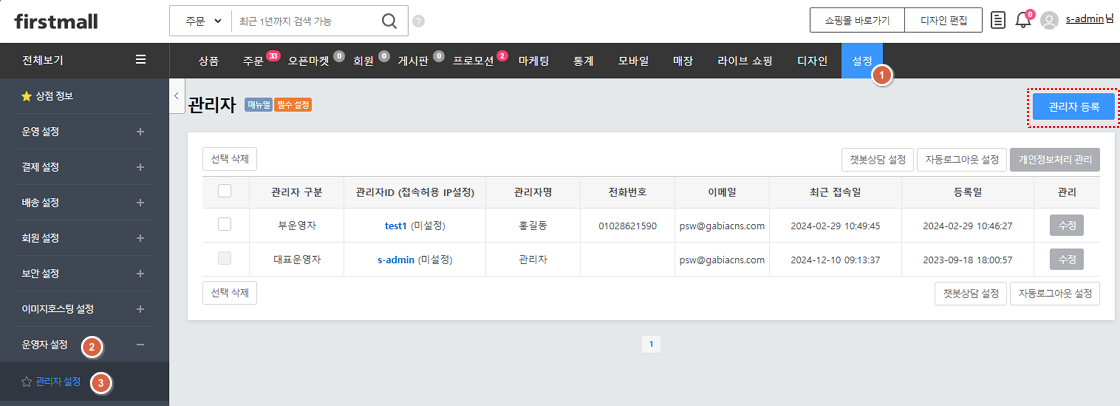Click the bottom 선택 삭제 button
1120x406 pixels.
tap(229, 293)
